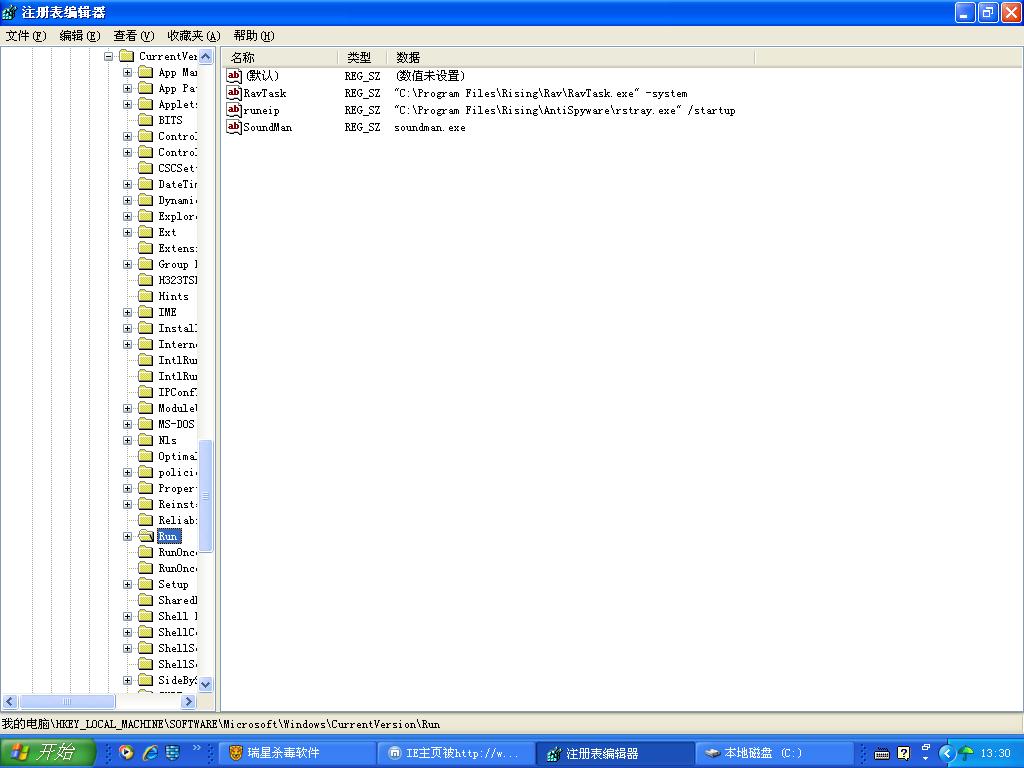Screen dimensions: 1024x768
Task: Sort values by 类型 column header
Action: coord(362,57)
